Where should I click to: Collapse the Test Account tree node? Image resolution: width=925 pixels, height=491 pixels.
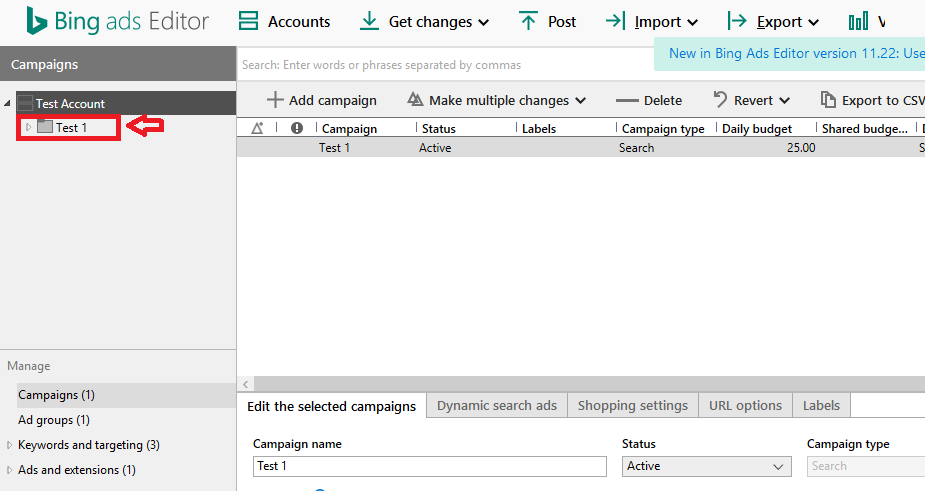[8, 103]
